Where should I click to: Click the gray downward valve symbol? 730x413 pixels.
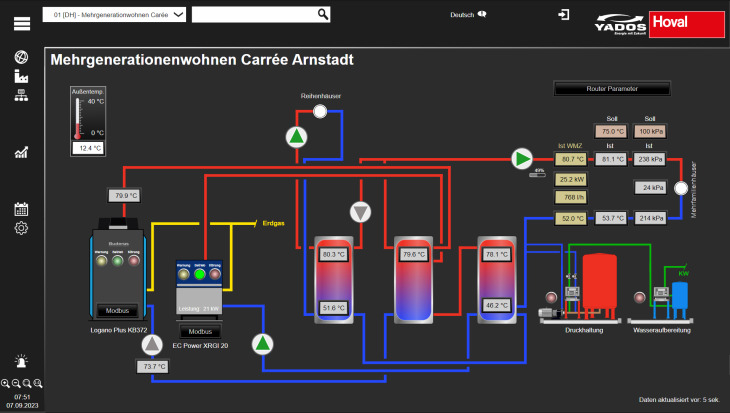(x=360, y=211)
